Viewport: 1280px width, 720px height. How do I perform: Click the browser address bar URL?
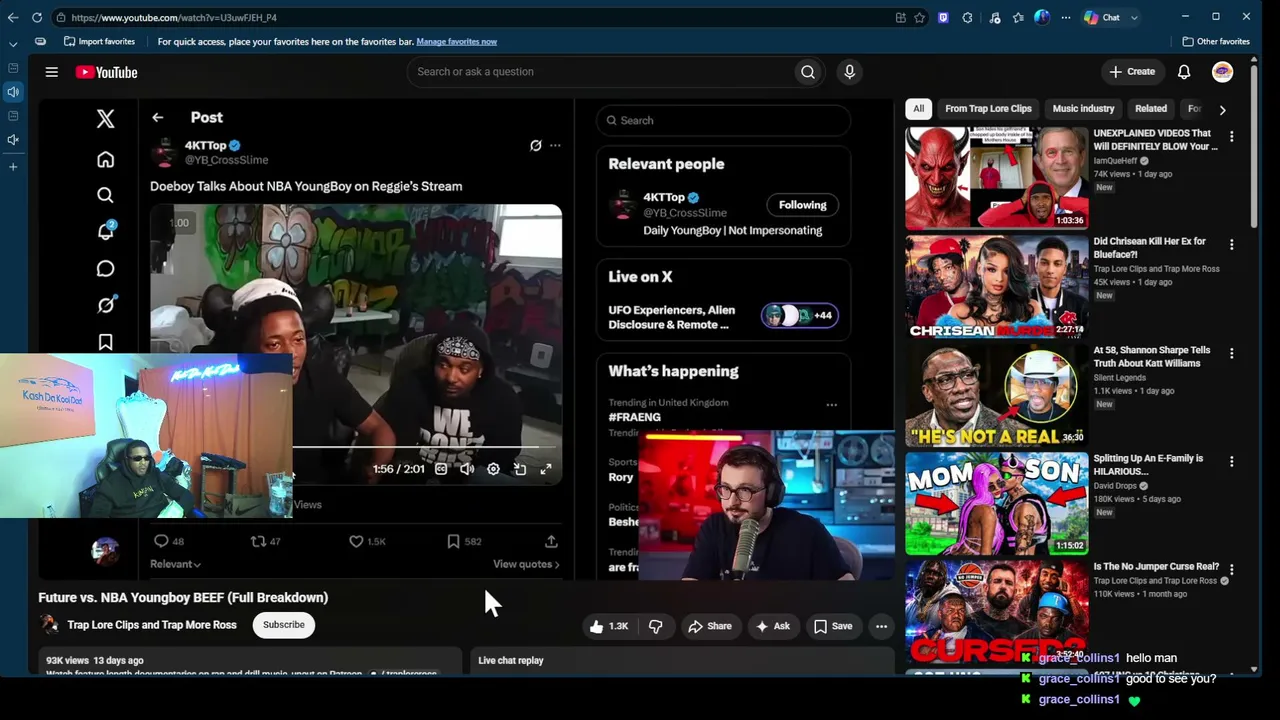point(174,17)
